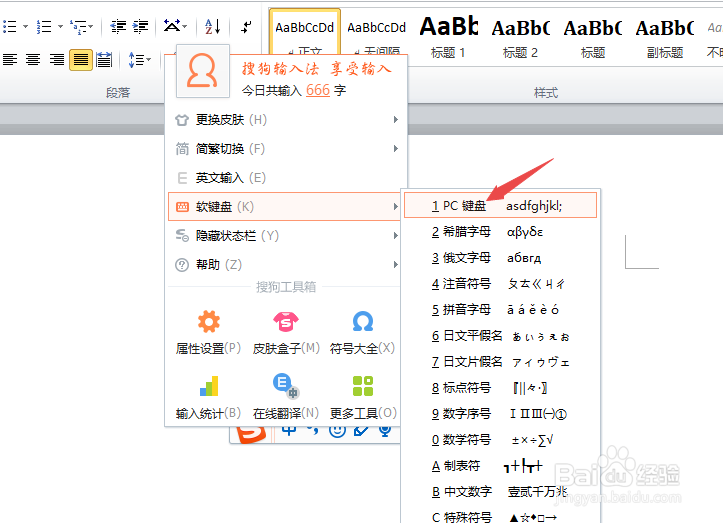Image resolution: width=723 pixels, height=523 pixels.
Task: Click the numbered list icon
Action: (x=44, y=26)
